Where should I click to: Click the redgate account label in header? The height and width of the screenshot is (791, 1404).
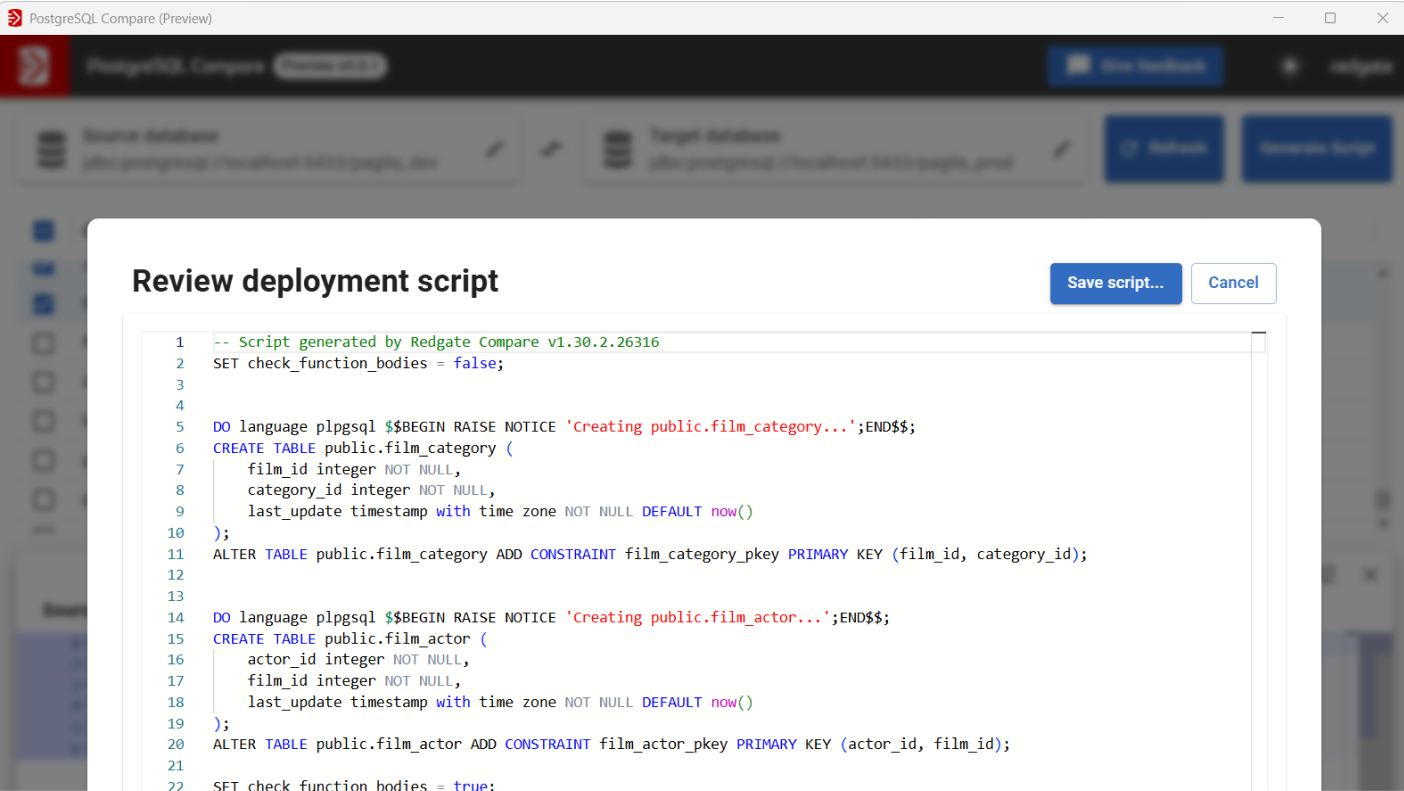pos(1361,66)
